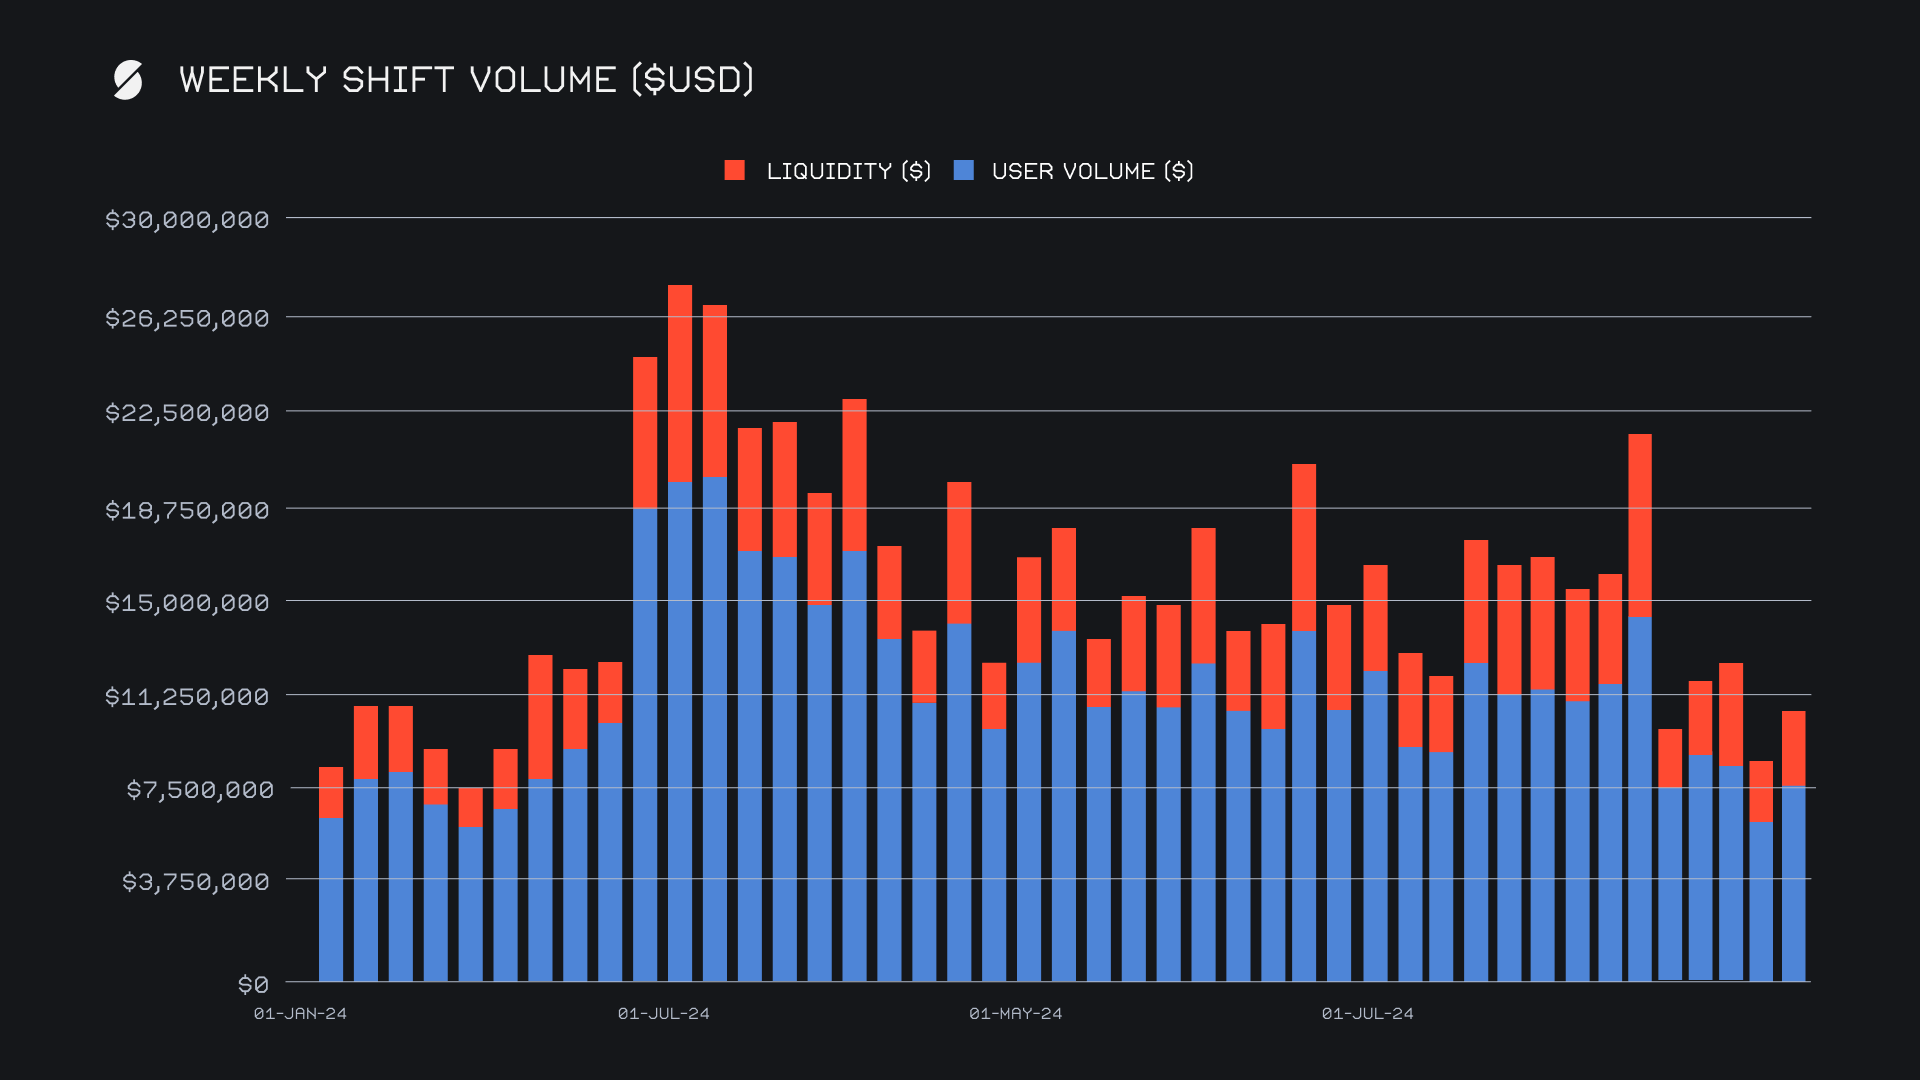Click the $22,500,000 y-axis label
This screenshot has width=1920, height=1080.
187,413
